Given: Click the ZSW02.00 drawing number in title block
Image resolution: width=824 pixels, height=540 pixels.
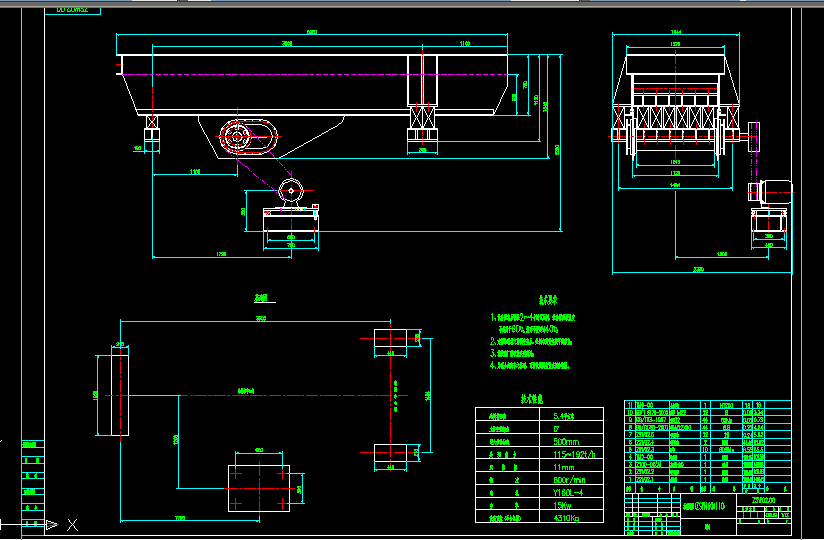Looking at the screenshot, I should [762, 501].
